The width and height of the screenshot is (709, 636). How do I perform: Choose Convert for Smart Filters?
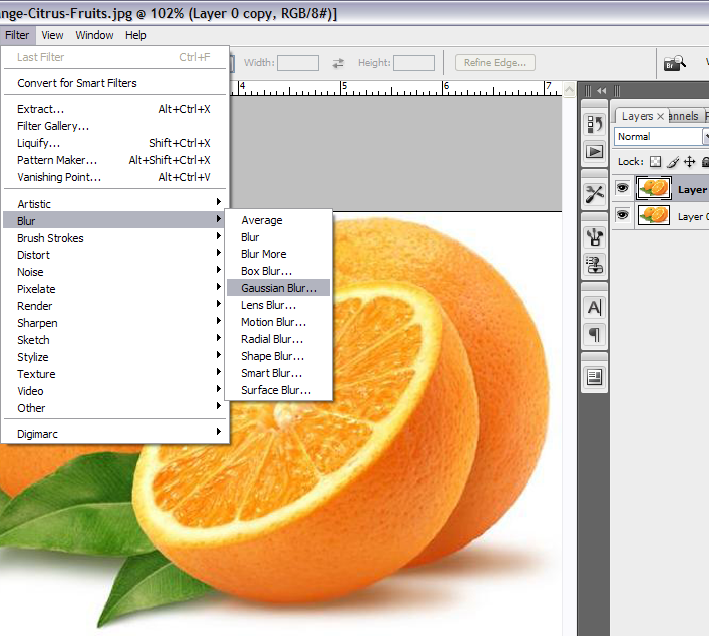tap(115, 83)
